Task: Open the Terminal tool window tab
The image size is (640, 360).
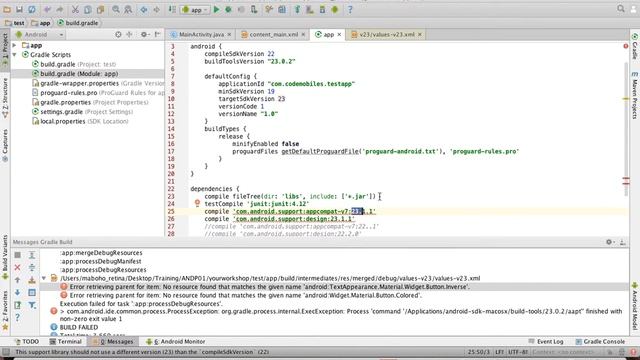Action: [66, 342]
